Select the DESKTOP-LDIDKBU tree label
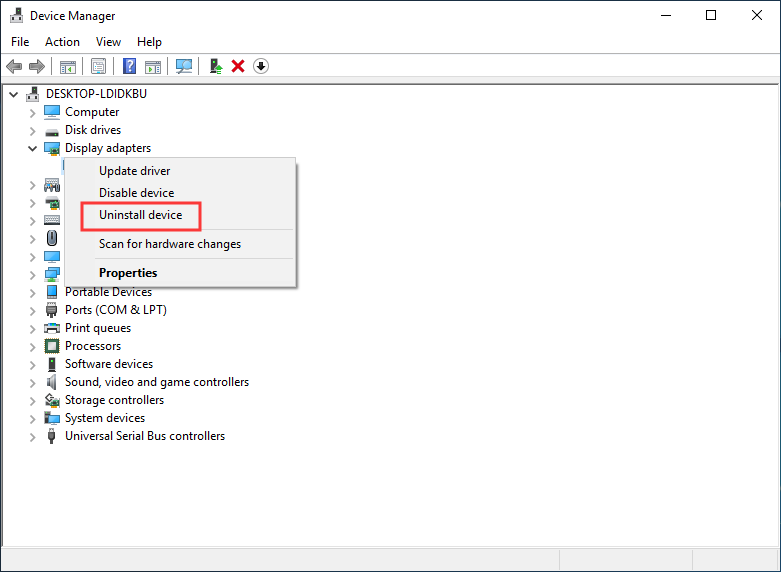 pyautogui.click(x=96, y=94)
